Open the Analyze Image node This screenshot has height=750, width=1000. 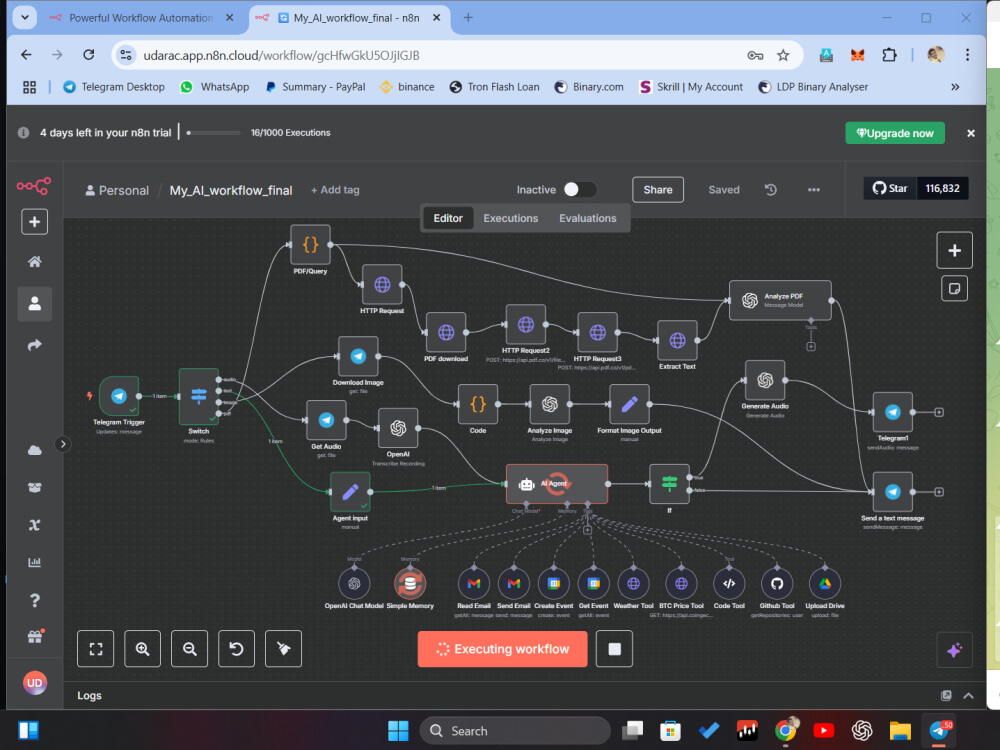coord(550,404)
